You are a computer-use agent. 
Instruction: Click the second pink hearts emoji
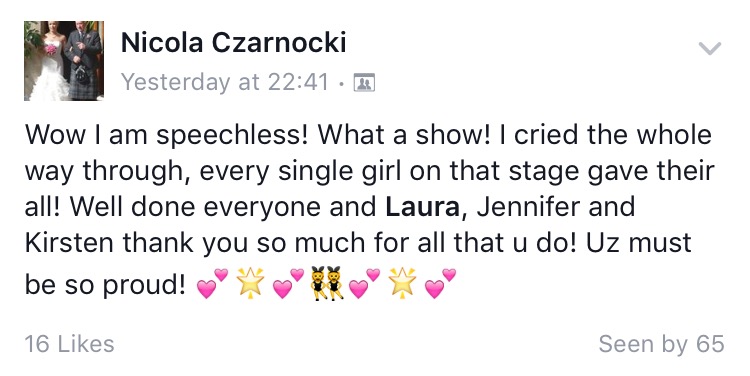[289, 283]
